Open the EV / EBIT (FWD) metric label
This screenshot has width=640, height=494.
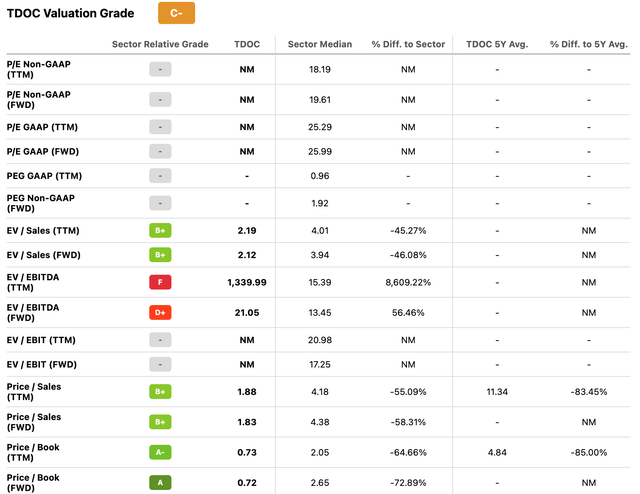pyautogui.click(x=49, y=365)
